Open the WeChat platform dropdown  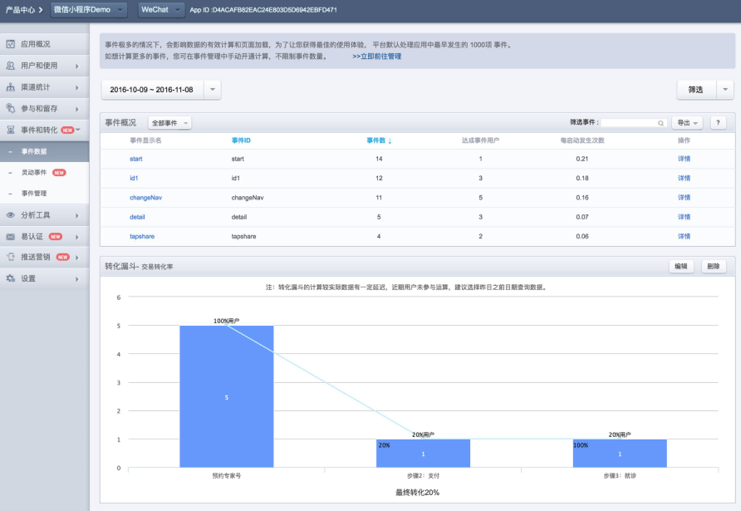pos(160,9)
